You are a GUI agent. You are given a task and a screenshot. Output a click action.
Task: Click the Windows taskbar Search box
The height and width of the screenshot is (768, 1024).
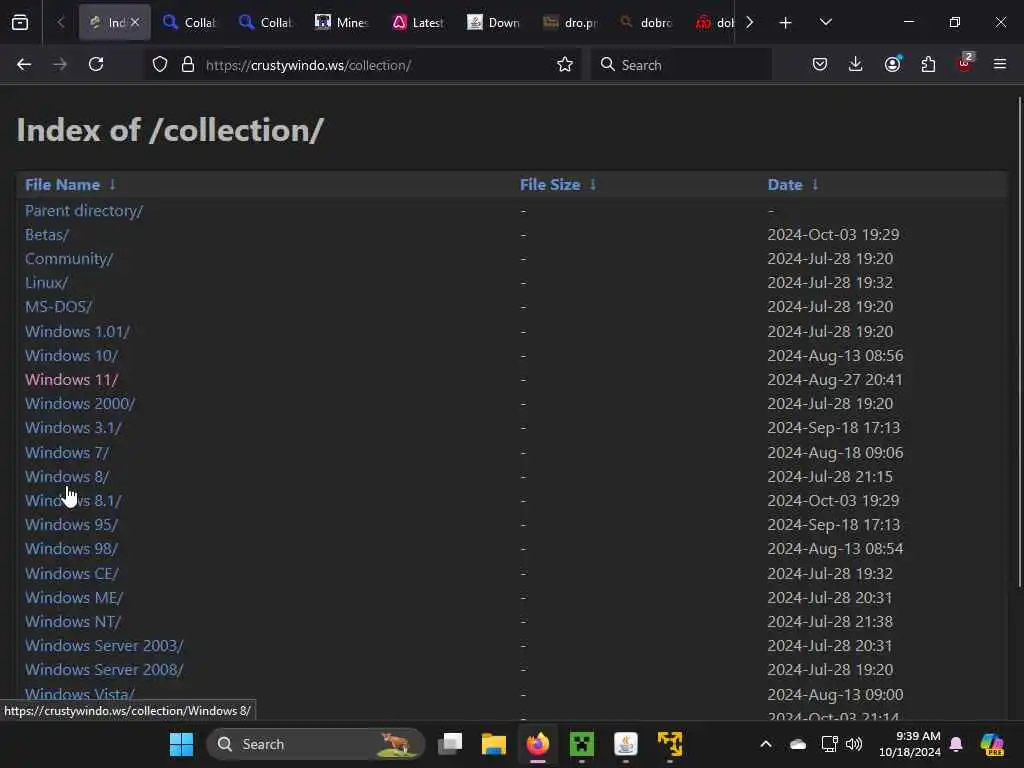(x=315, y=744)
